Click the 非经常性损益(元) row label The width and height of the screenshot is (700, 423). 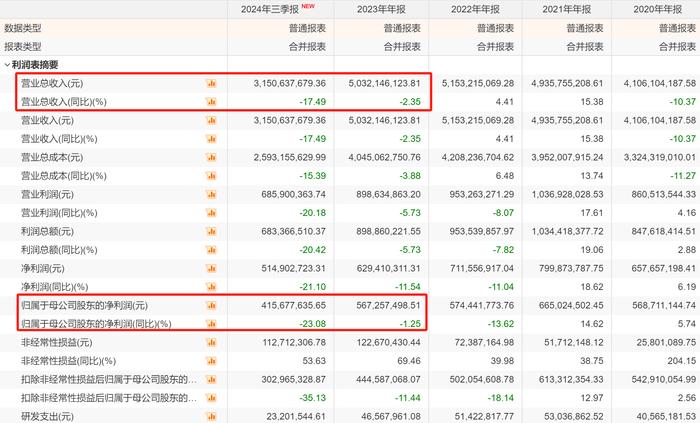tap(57, 343)
